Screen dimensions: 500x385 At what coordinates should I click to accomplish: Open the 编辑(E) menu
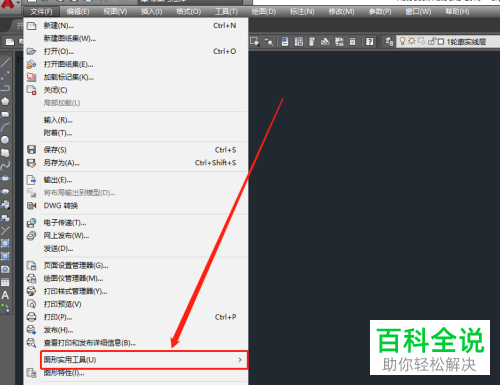78,12
